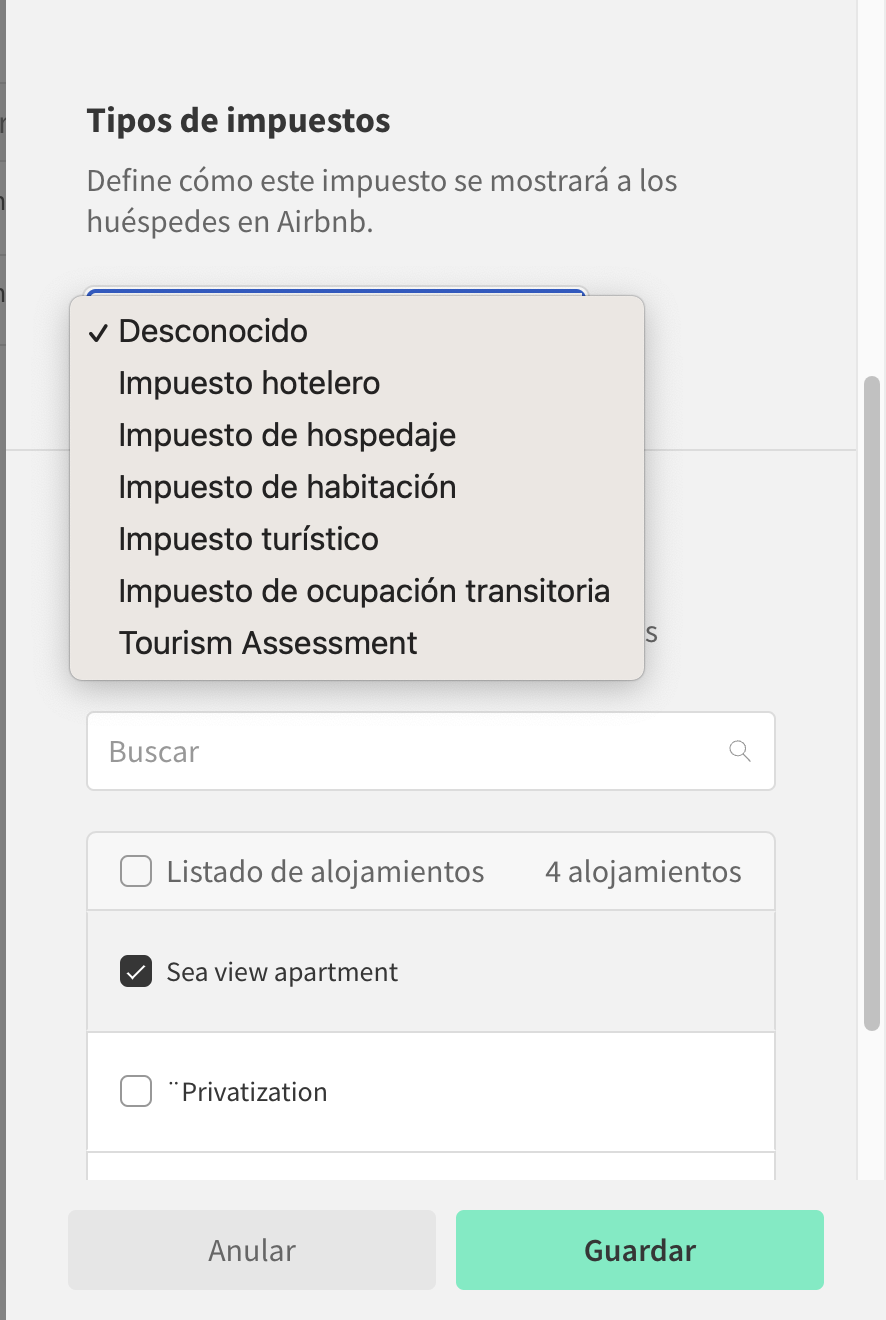This screenshot has height=1320, width=886.
Task: Choose Impuesto turístico tax type
Action: [248, 539]
